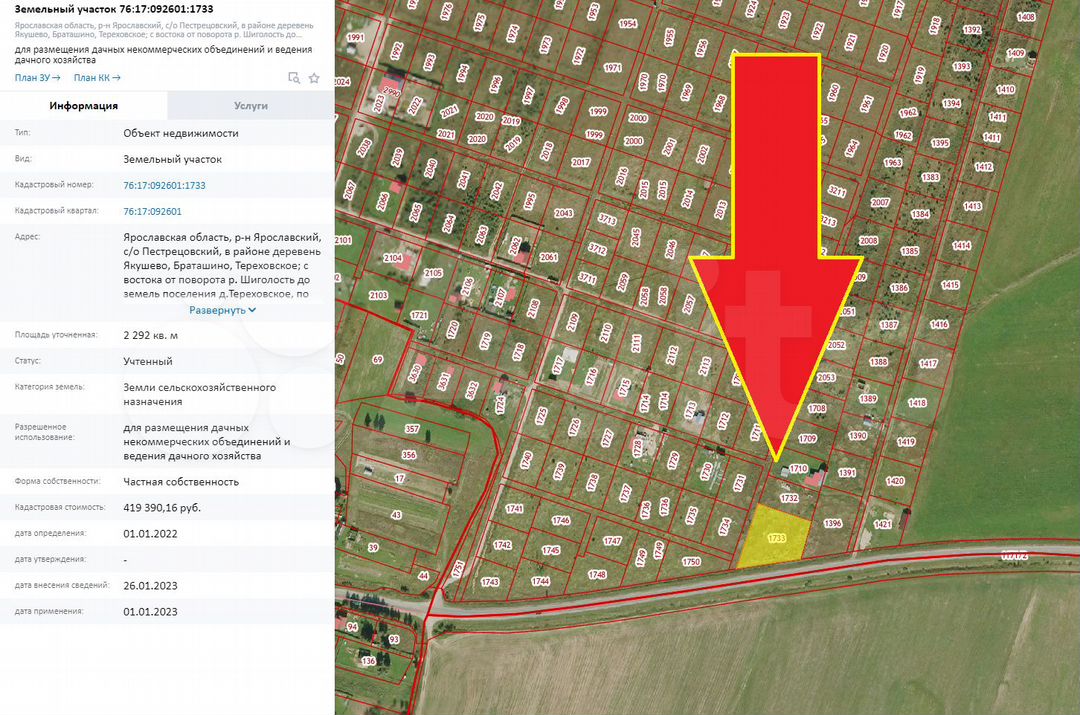Select the highlighted yellow parcel 1733

click(773, 537)
